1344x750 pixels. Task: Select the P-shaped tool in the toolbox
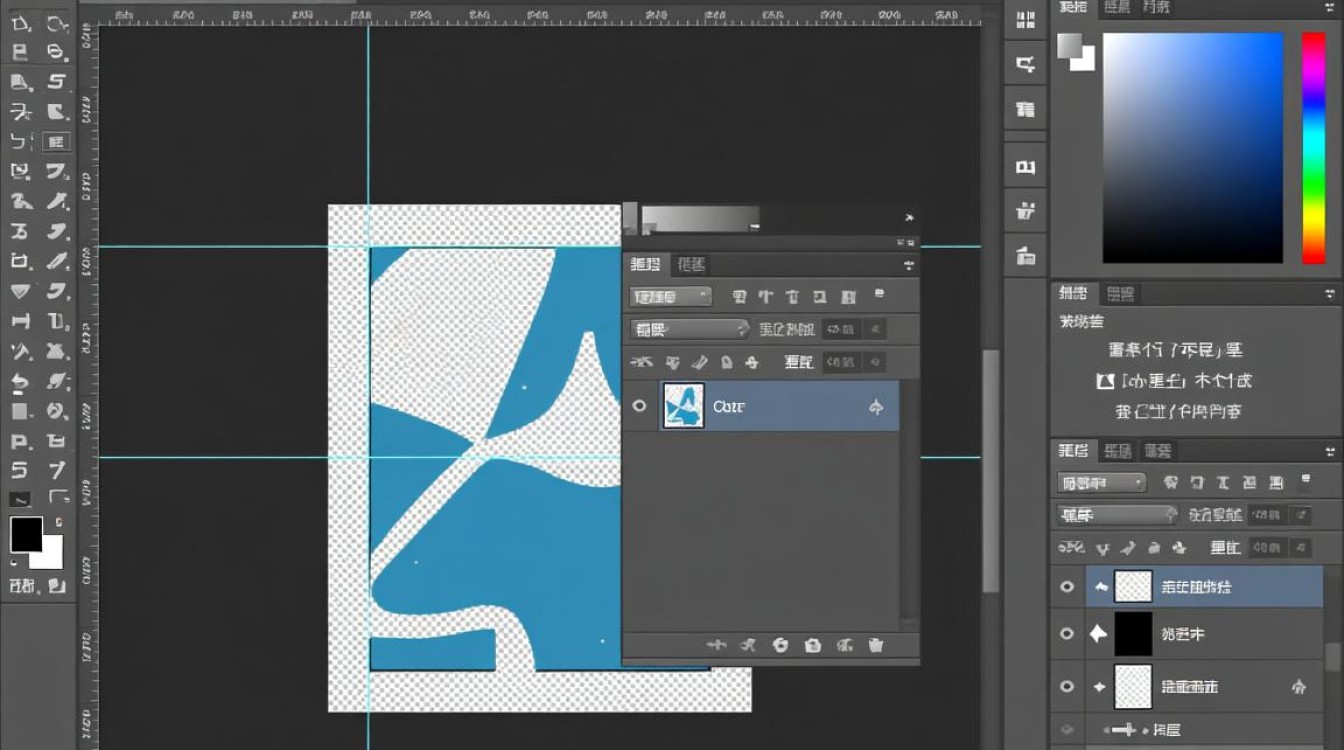20,441
